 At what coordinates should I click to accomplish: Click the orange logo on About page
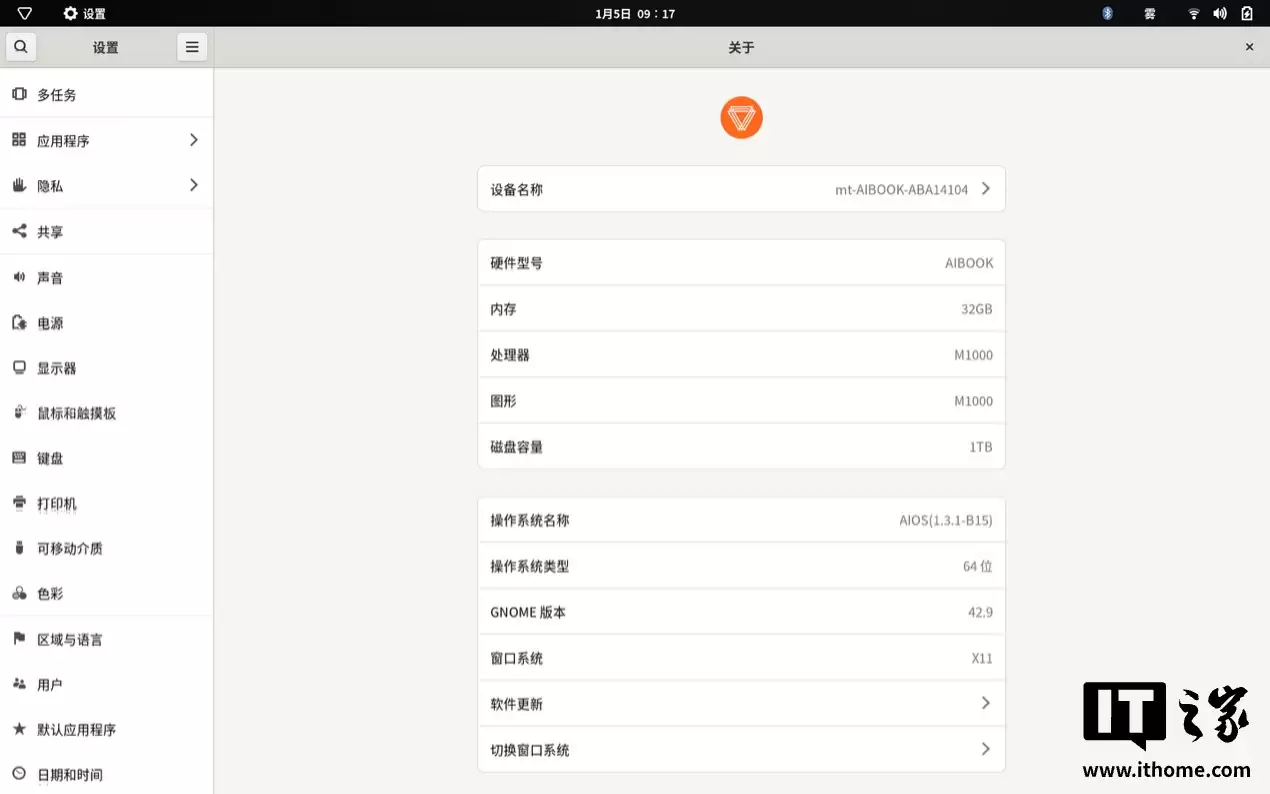pos(741,118)
